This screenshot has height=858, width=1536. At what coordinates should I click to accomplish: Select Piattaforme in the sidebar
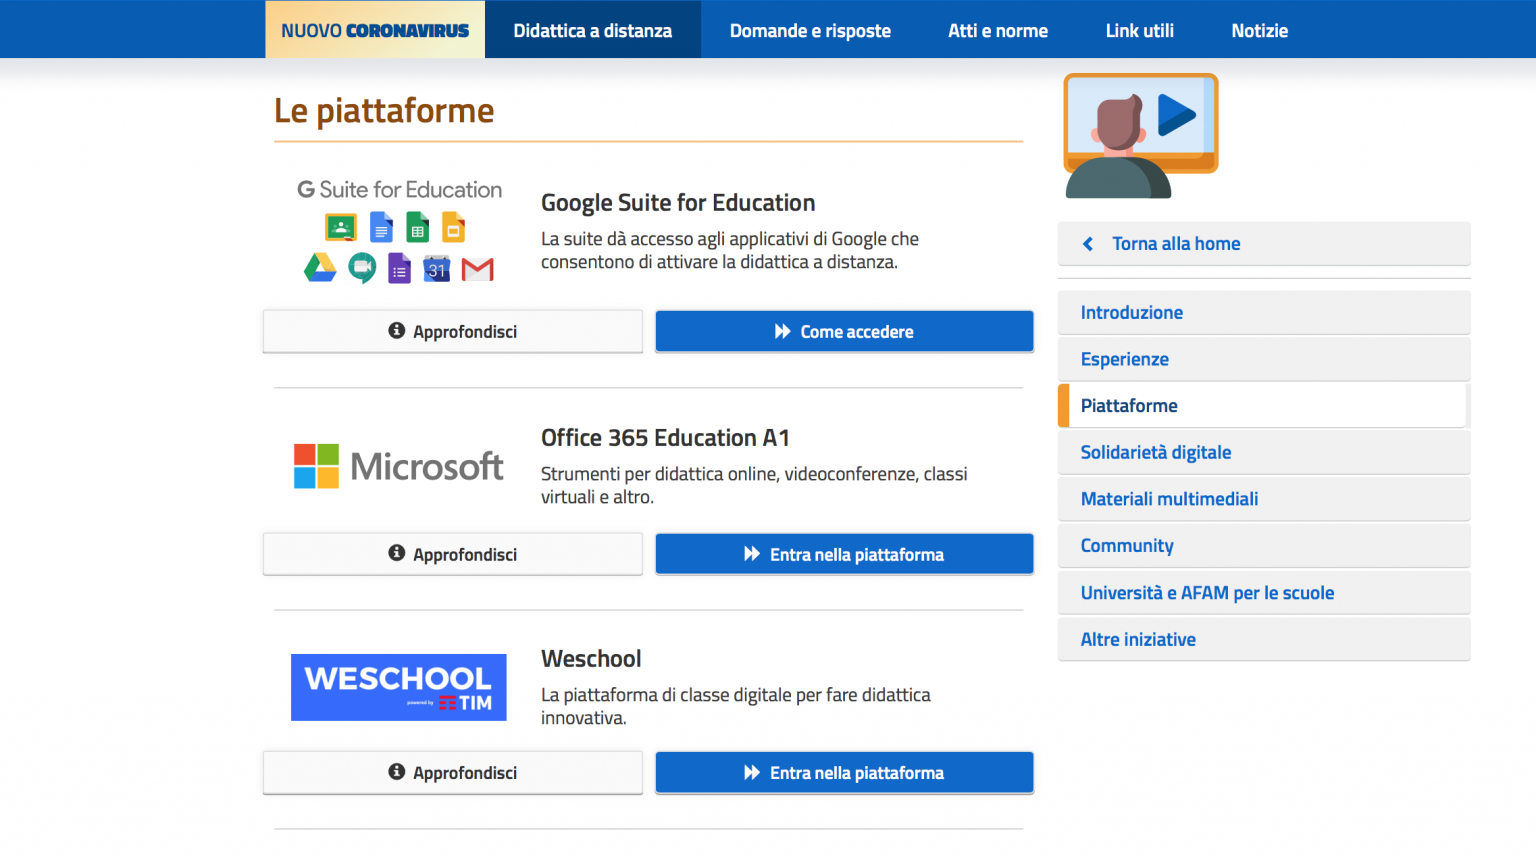pyautogui.click(x=1264, y=405)
